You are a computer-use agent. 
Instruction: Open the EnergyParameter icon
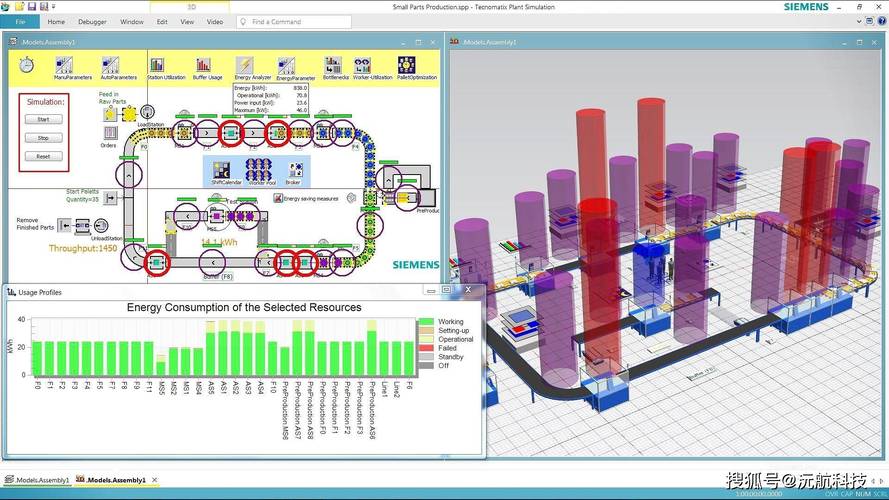pyautogui.click(x=286, y=65)
